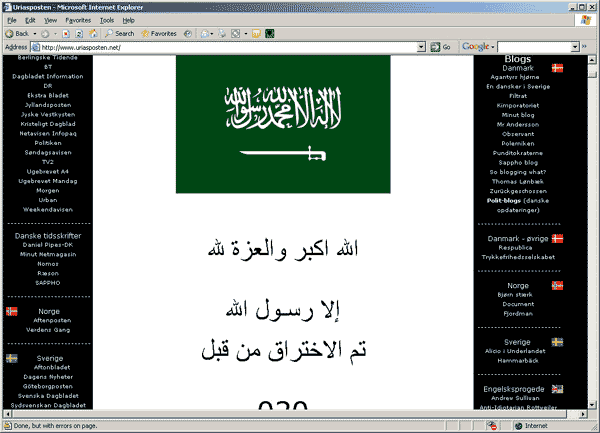600x433 pixels.
Task: Open the Daniel Pipes-DK link
Action: coord(48,245)
